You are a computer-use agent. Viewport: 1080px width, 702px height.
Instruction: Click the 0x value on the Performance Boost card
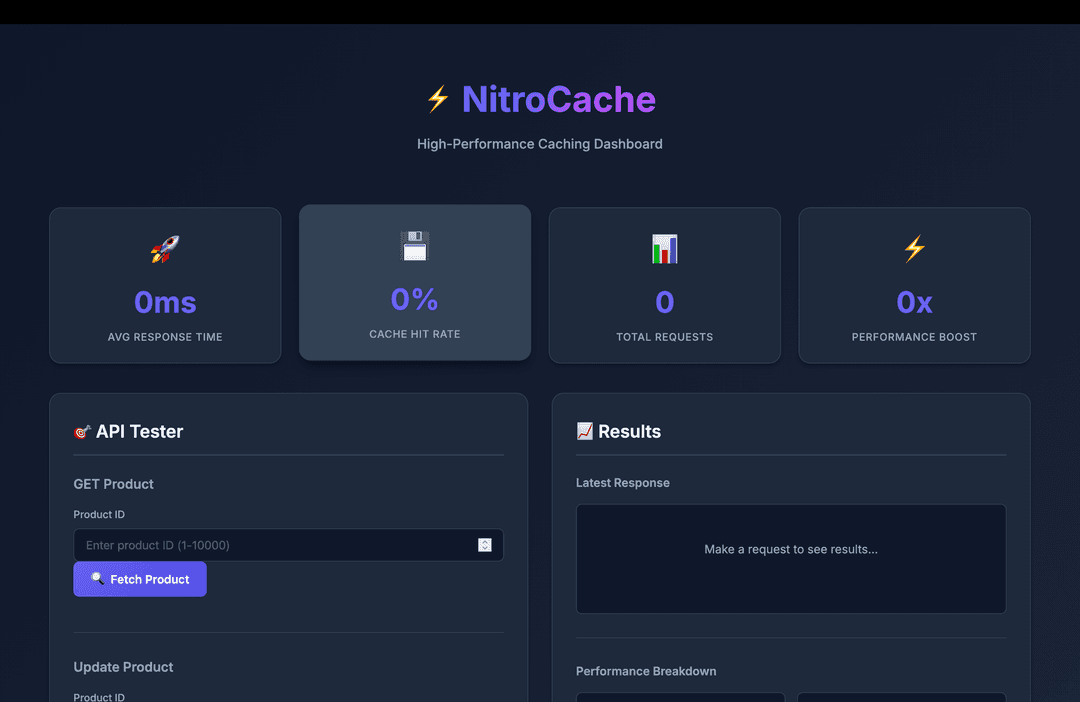914,302
